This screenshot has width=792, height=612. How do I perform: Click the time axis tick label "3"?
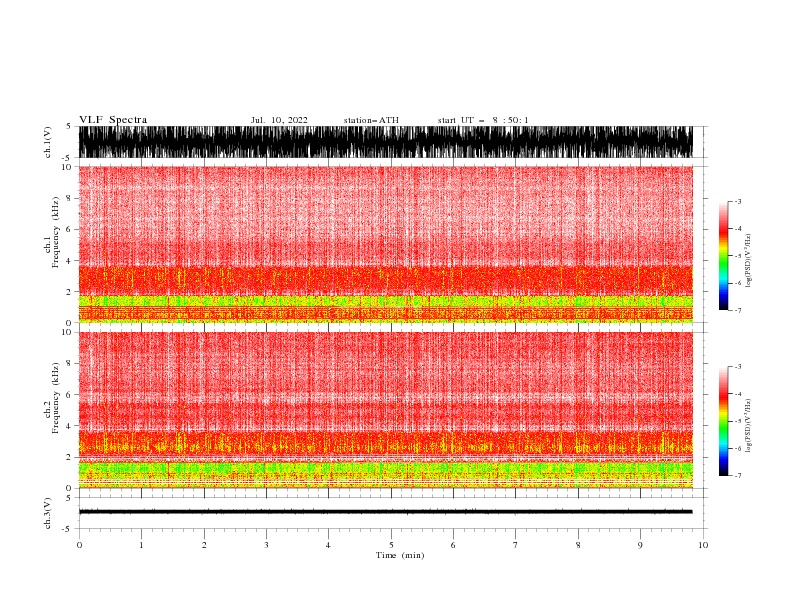pos(266,545)
